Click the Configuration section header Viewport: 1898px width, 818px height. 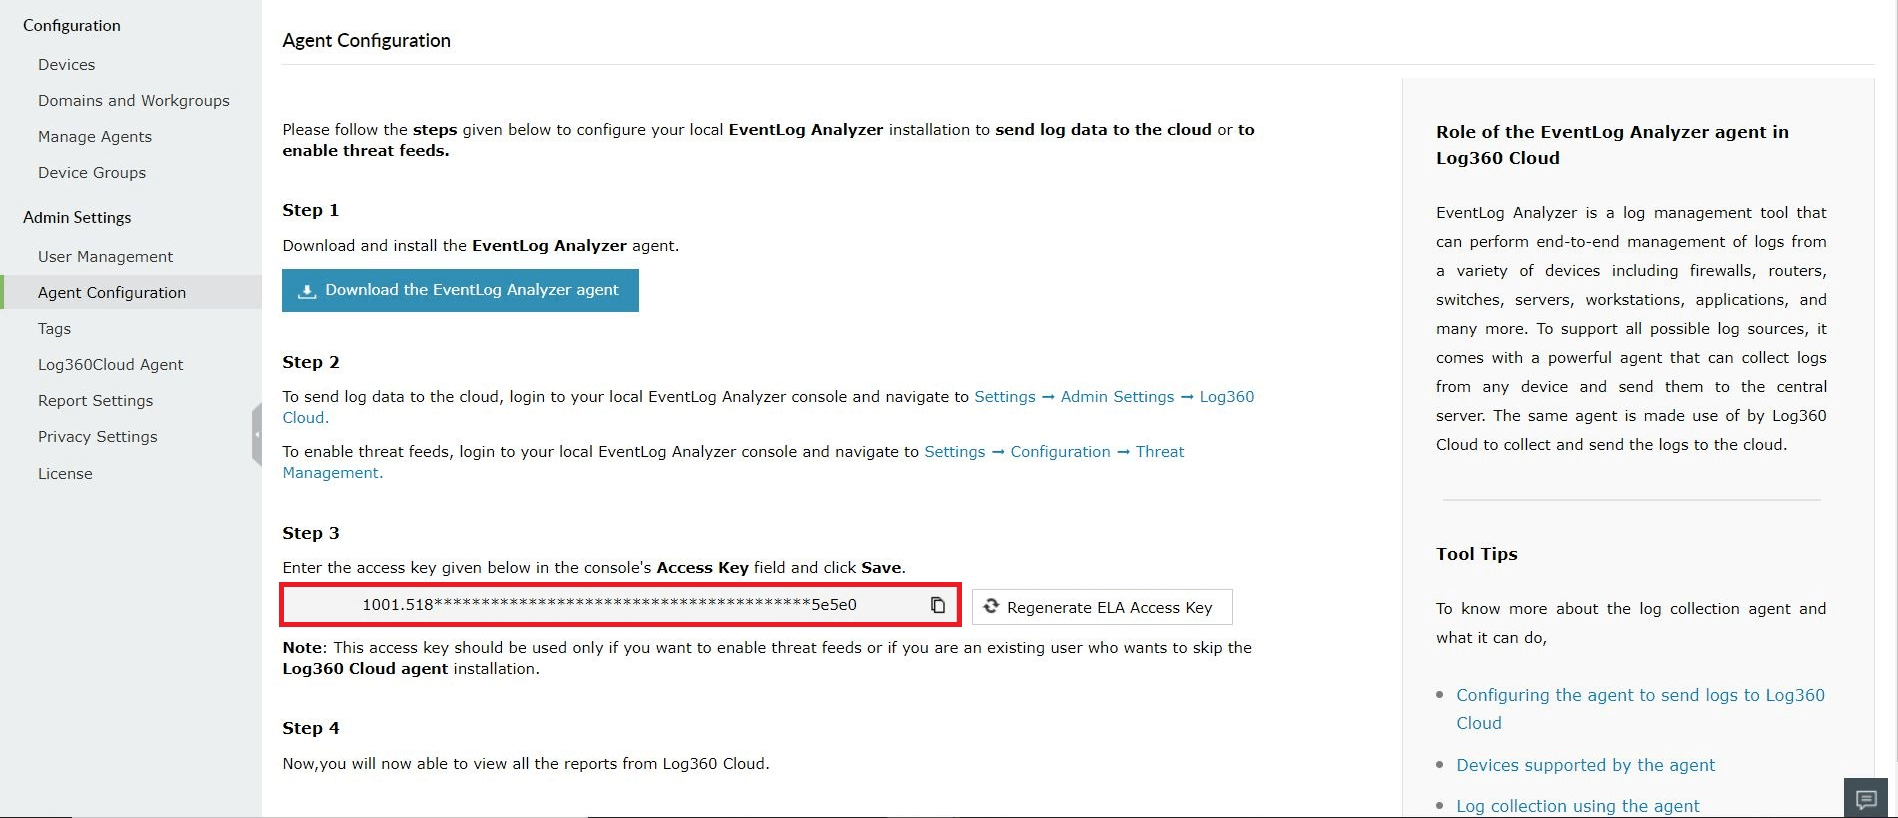click(x=71, y=25)
